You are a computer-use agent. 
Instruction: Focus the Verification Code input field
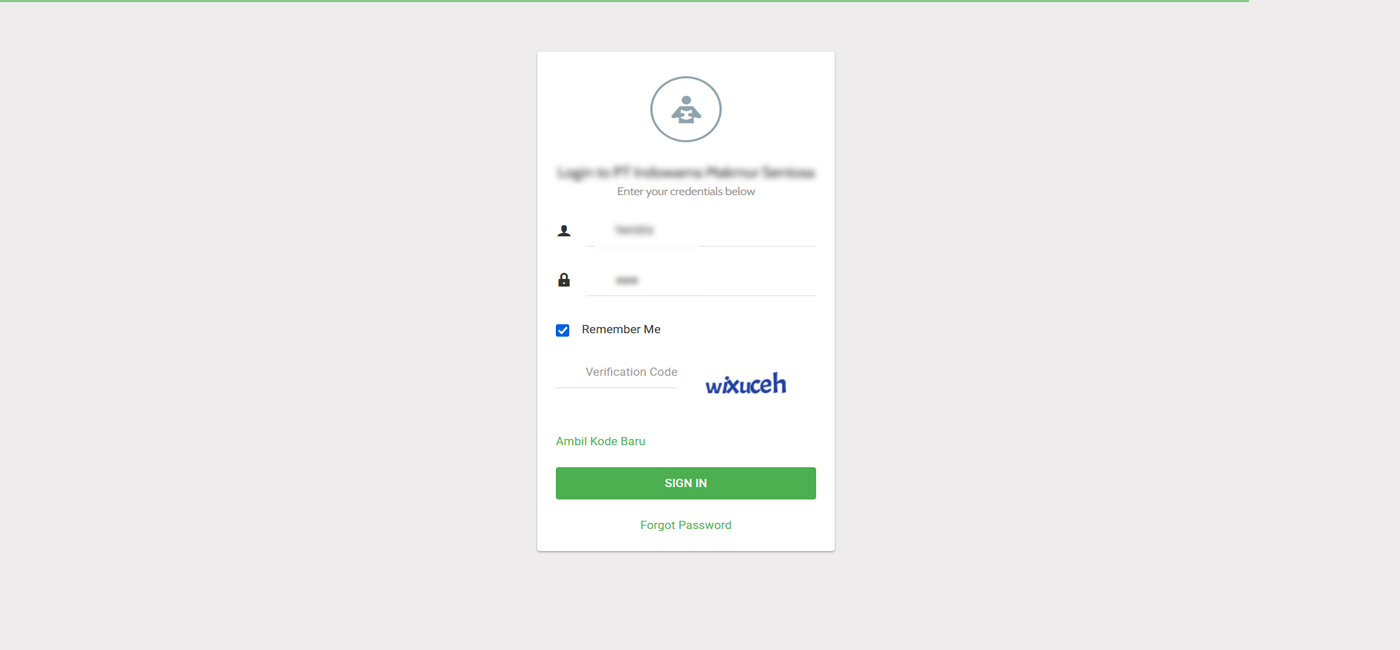tap(617, 372)
